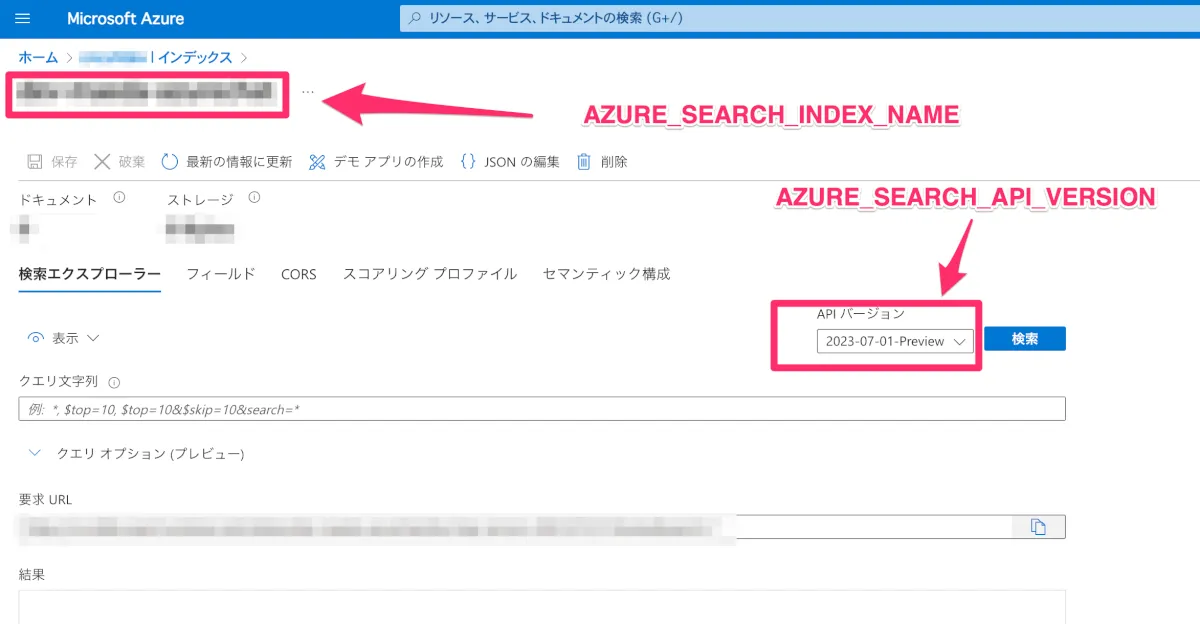Image resolution: width=1200 pixels, height=624 pixels.
Task: Open the API バージョン dropdown
Action: [895, 341]
